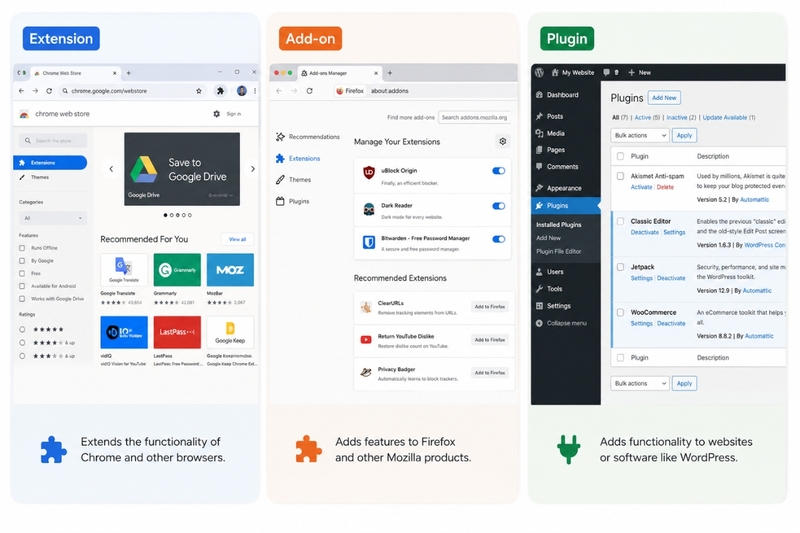This screenshot has width=800, height=533.
Task: Open the Google Translate extension tile
Action: click(x=123, y=270)
